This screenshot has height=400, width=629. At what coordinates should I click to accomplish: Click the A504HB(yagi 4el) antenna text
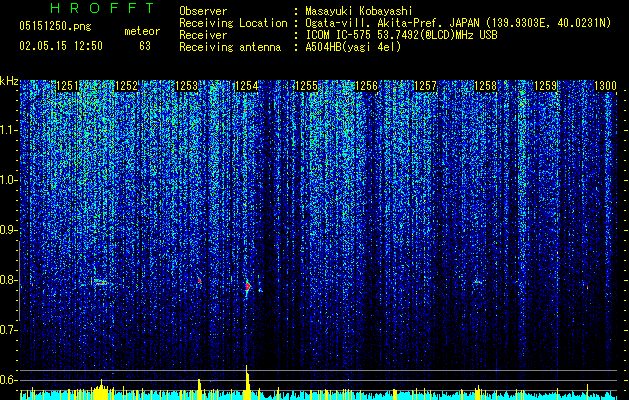[353, 47]
